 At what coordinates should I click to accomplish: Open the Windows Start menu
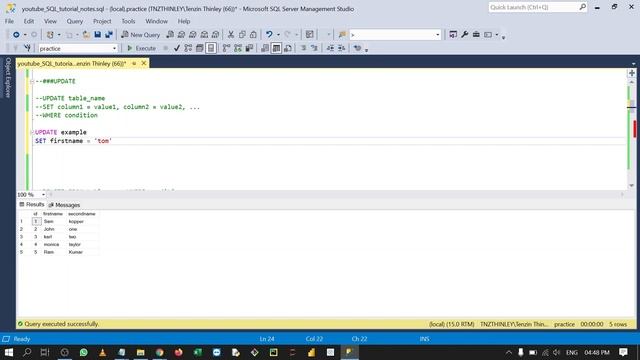(8, 352)
